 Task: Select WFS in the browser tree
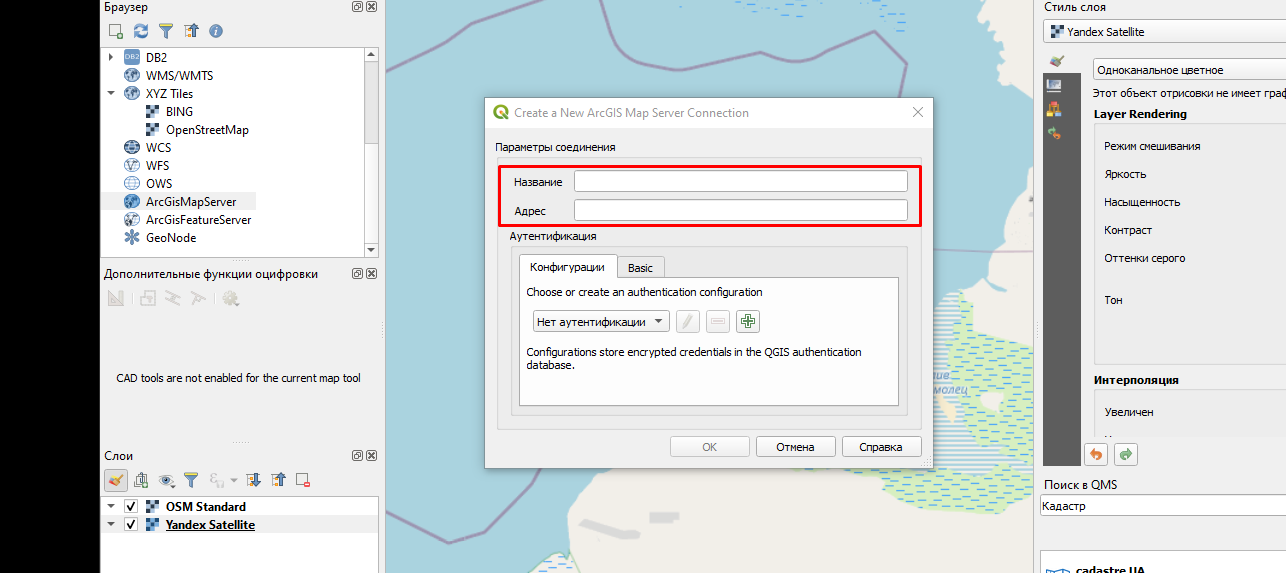point(157,165)
